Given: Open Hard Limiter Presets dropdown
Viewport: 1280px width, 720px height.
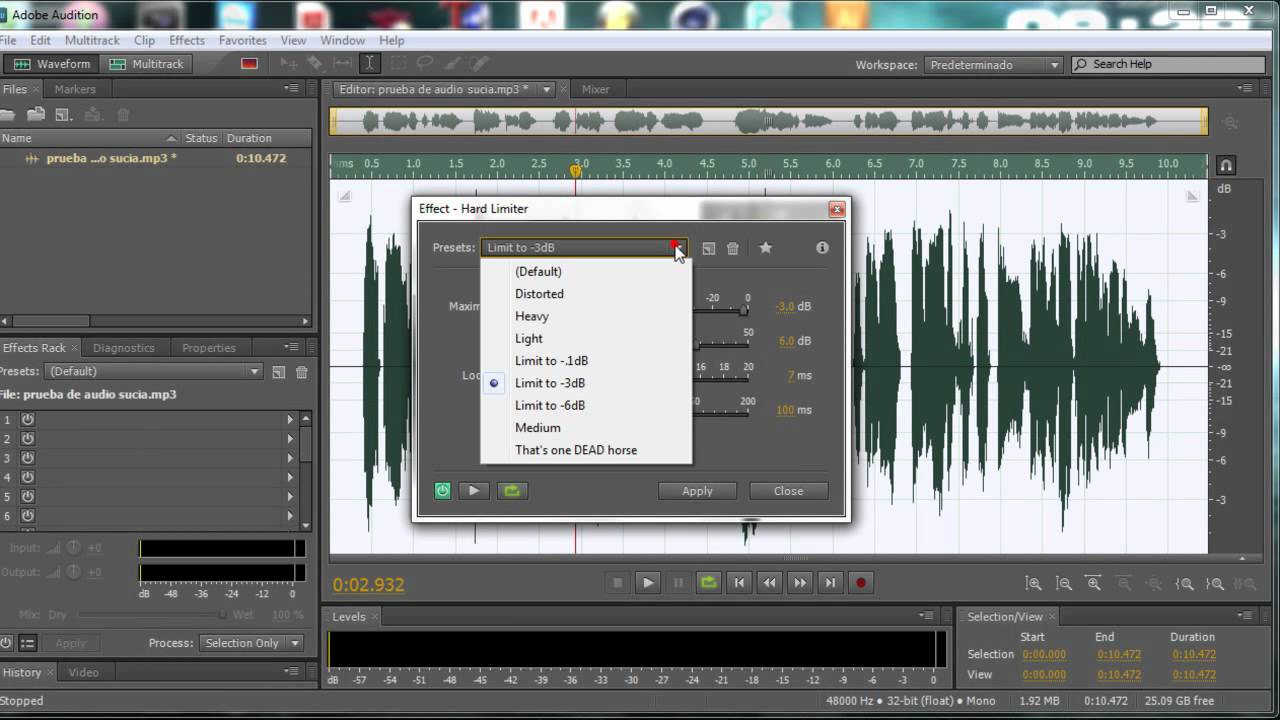Looking at the screenshot, I should (x=584, y=248).
